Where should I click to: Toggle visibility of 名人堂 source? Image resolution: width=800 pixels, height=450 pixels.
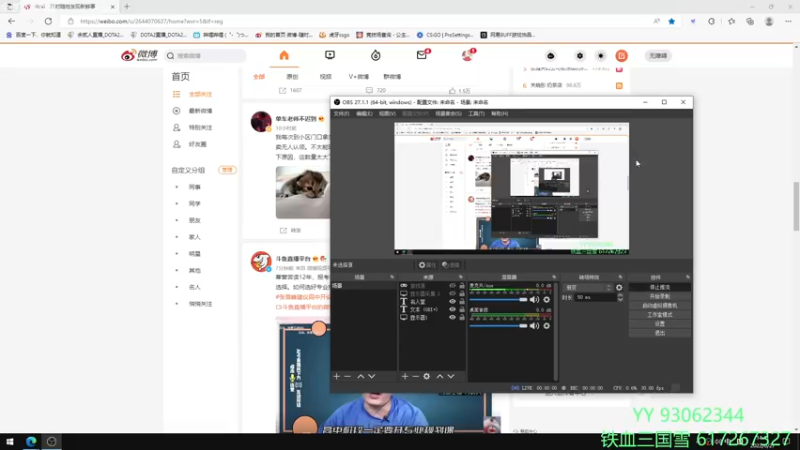452,302
